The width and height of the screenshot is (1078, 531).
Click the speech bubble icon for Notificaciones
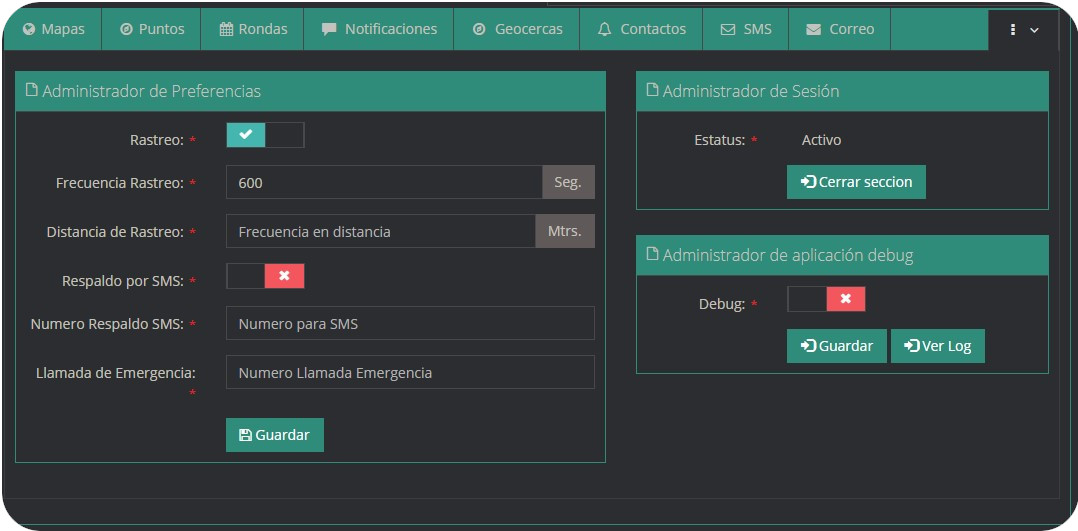coord(329,30)
